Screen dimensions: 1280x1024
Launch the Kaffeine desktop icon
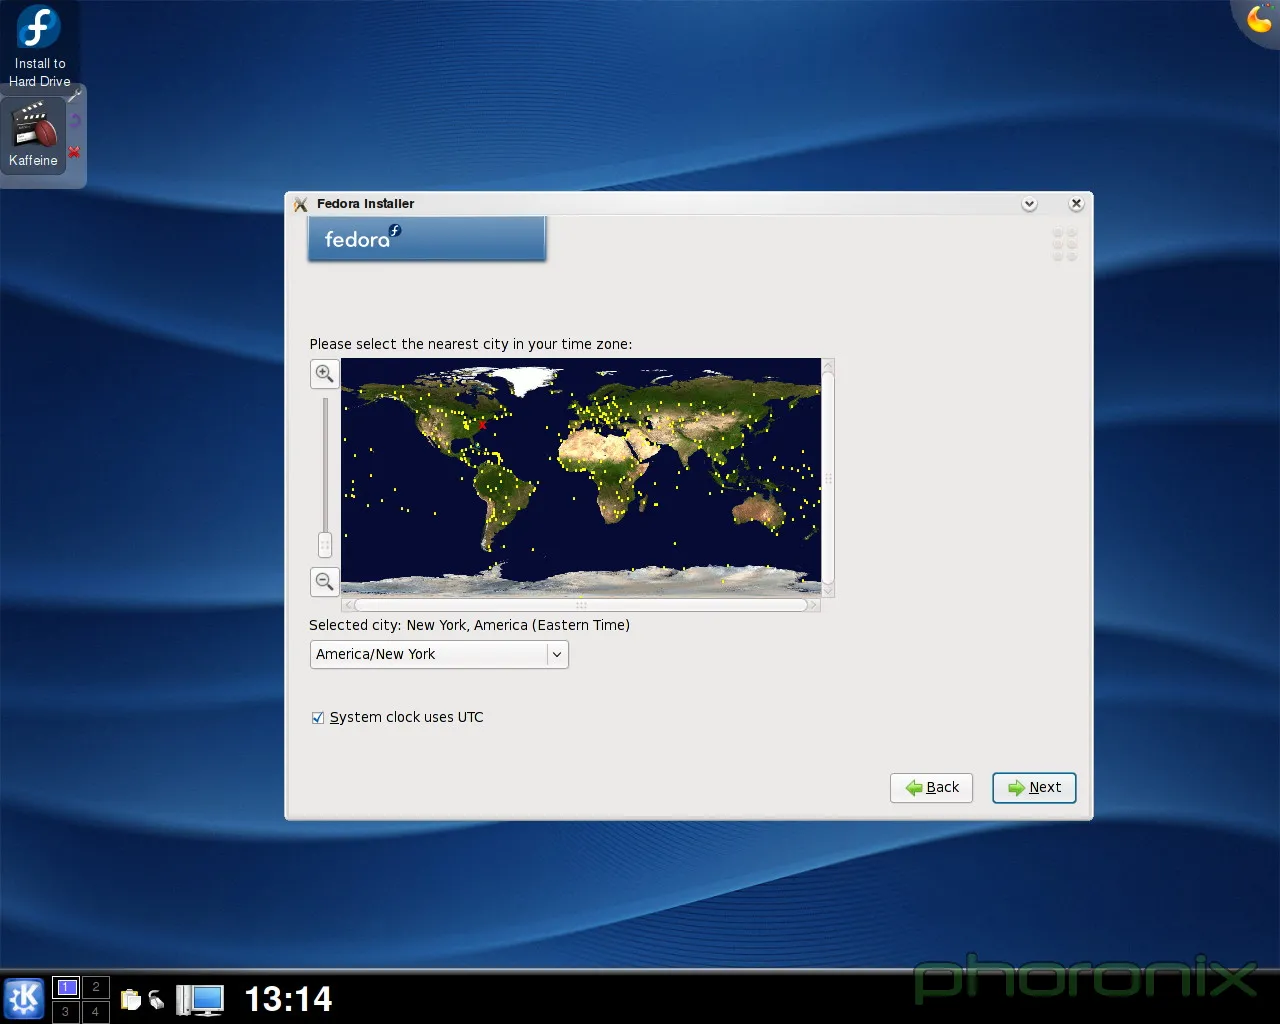coord(34,136)
